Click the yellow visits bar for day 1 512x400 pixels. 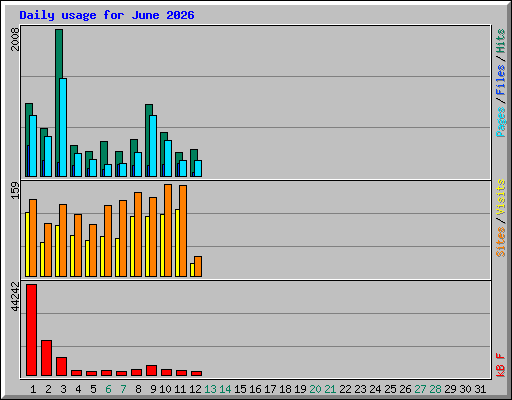[27, 244]
